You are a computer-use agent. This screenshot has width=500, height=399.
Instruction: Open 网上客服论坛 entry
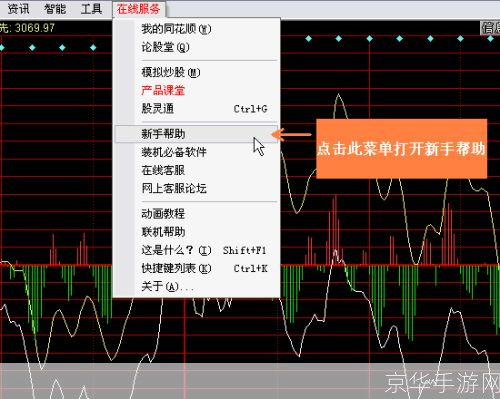tap(197, 188)
